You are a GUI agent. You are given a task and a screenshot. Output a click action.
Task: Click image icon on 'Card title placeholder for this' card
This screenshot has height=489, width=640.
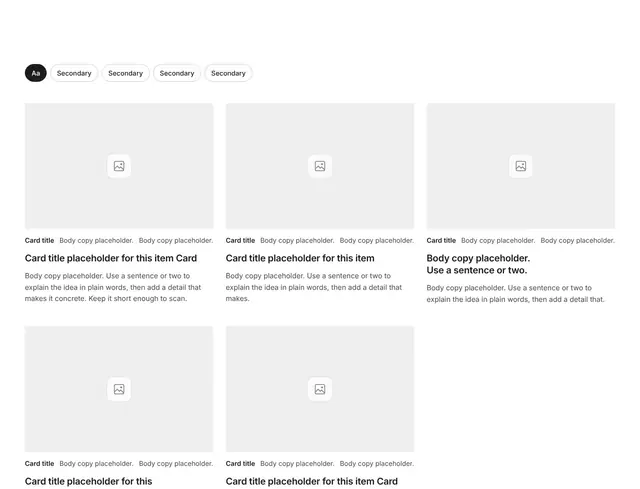coord(119,389)
